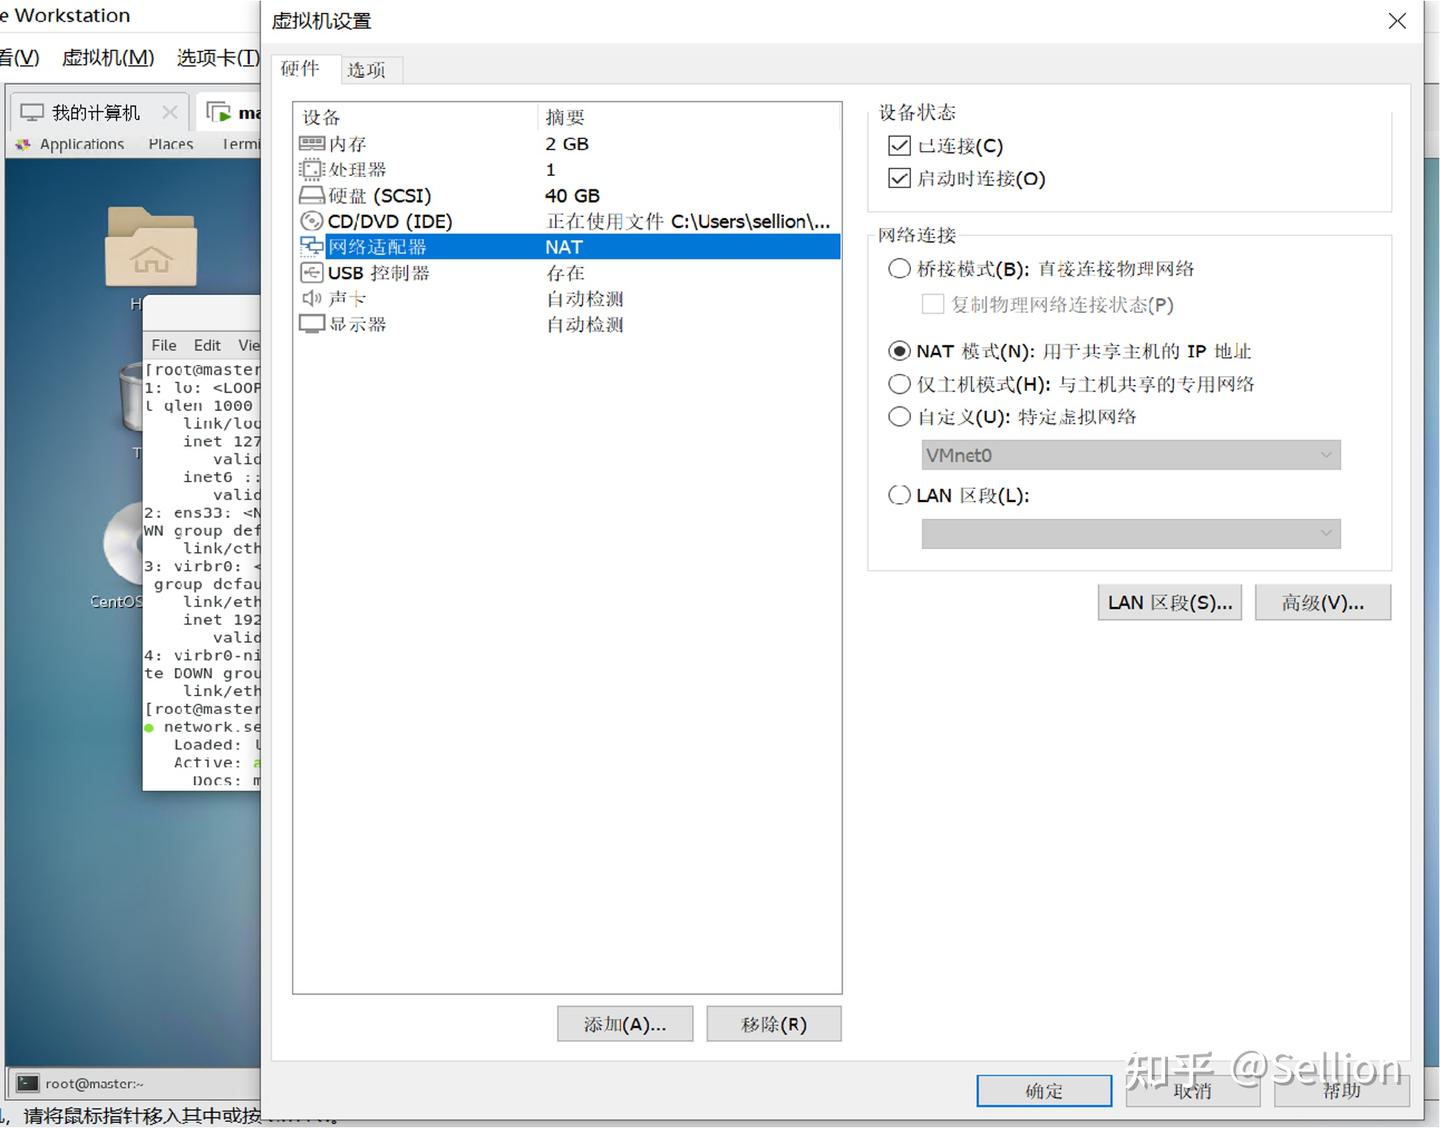Open the 虚拟机(M) menu

(106, 57)
